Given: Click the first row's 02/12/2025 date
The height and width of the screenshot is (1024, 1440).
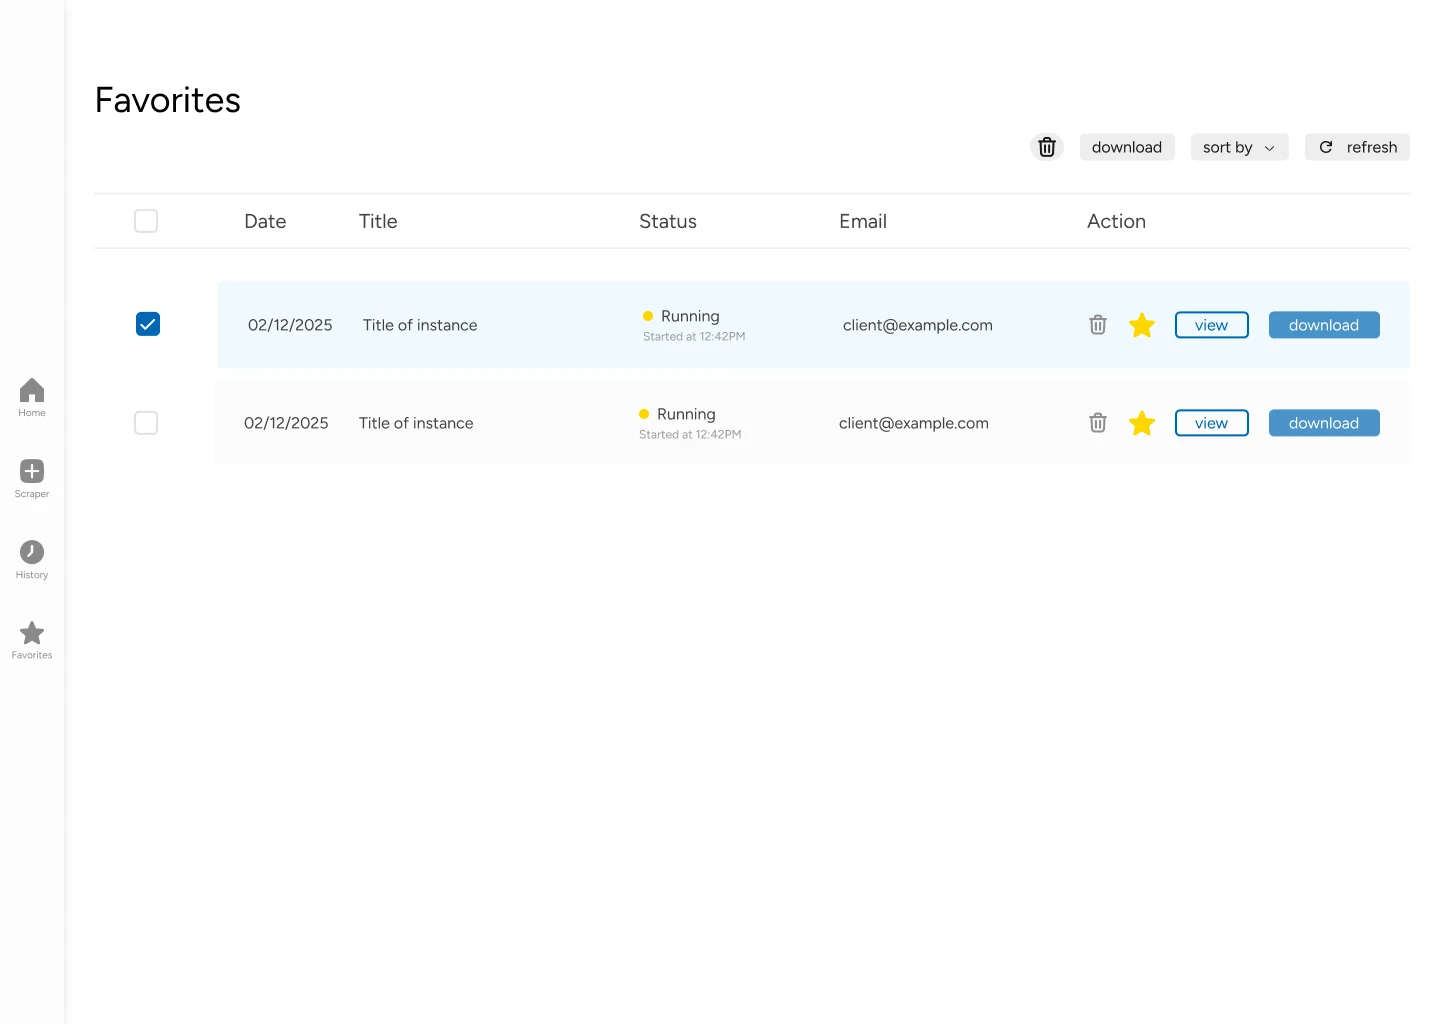Looking at the screenshot, I should click(x=290, y=325).
